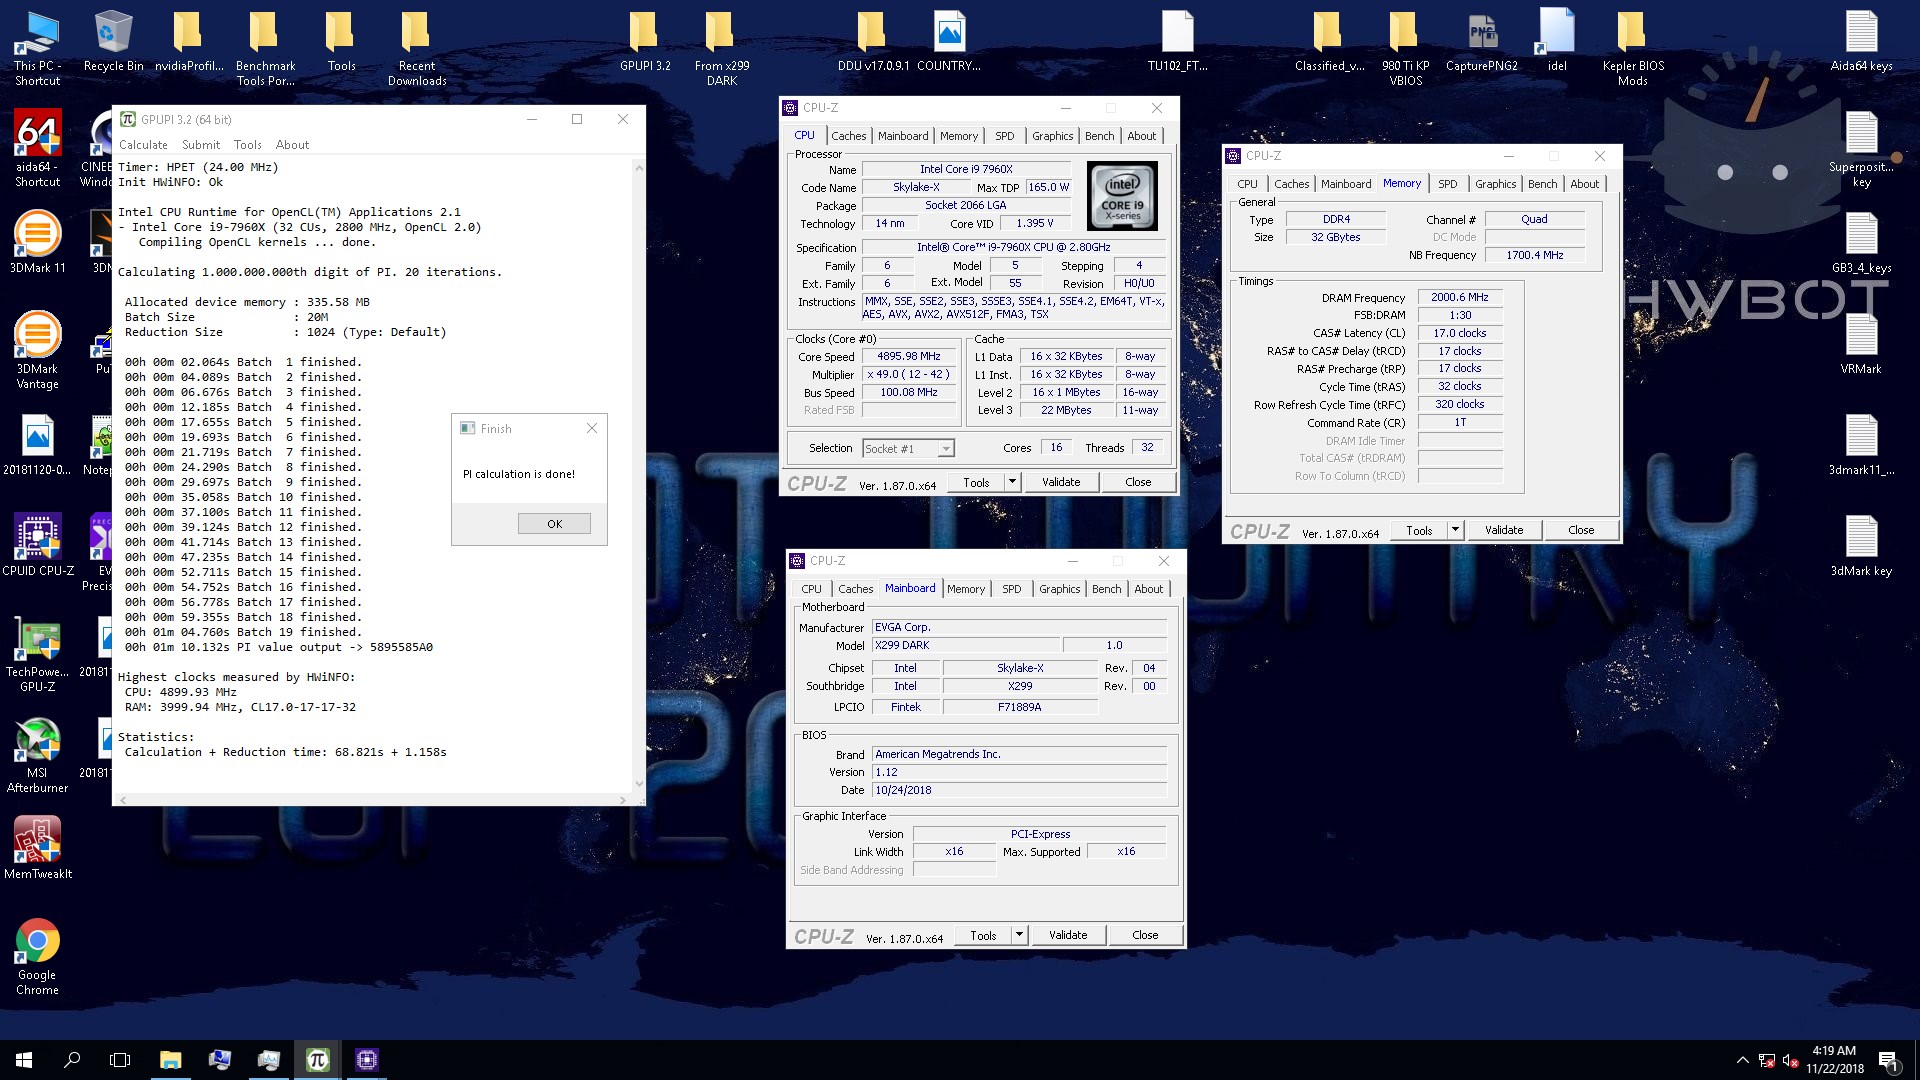
Task: Open the Socket #1 selection dropdown
Action: point(908,448)
